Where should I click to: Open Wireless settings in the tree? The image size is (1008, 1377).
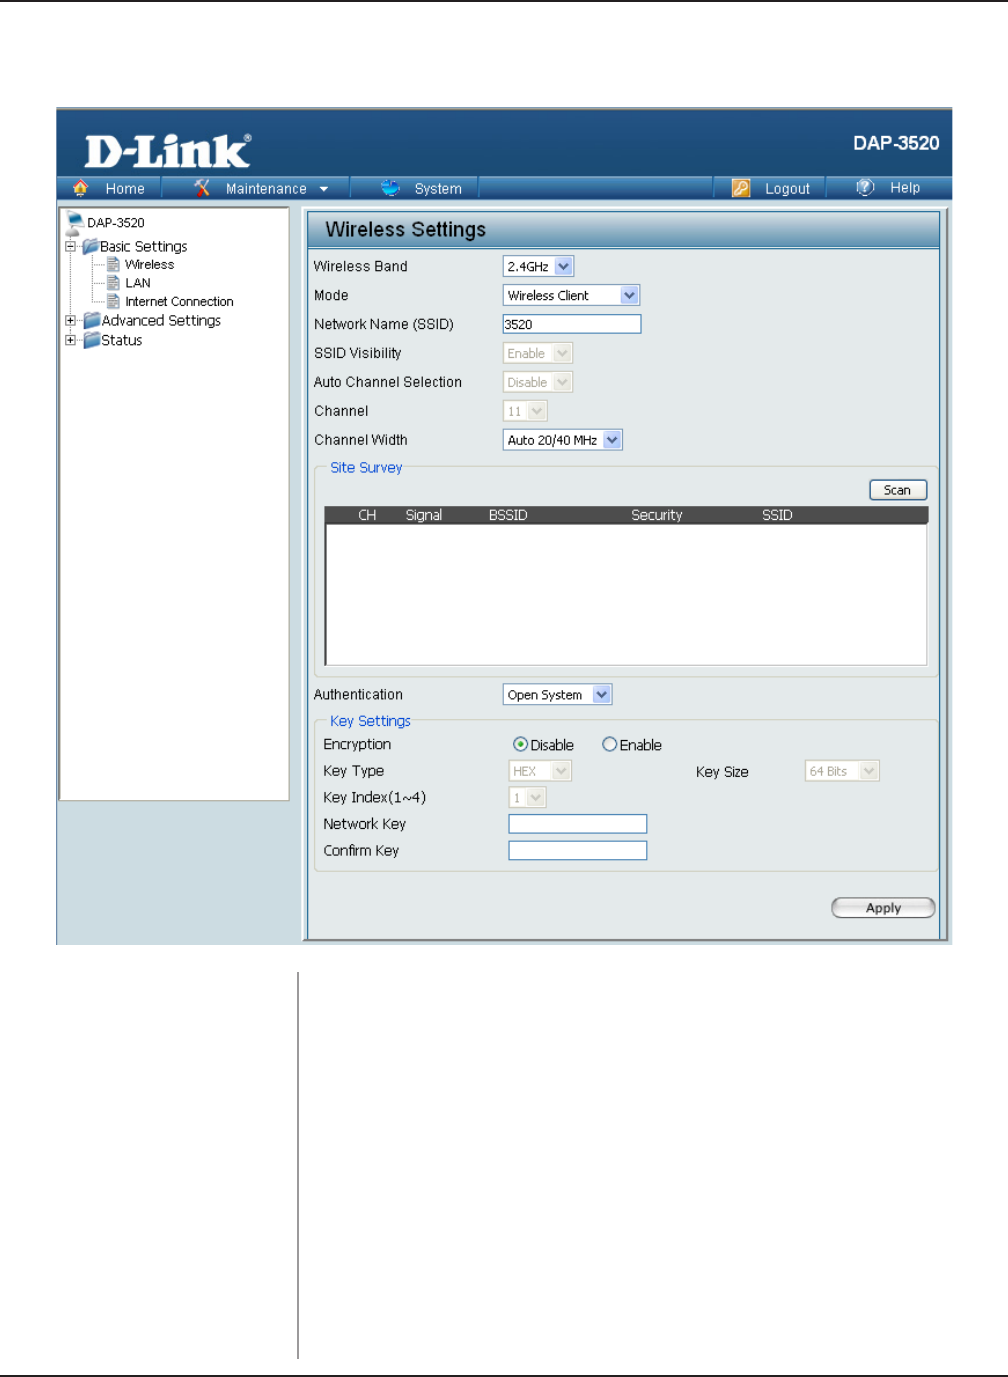tap(149, 265)
